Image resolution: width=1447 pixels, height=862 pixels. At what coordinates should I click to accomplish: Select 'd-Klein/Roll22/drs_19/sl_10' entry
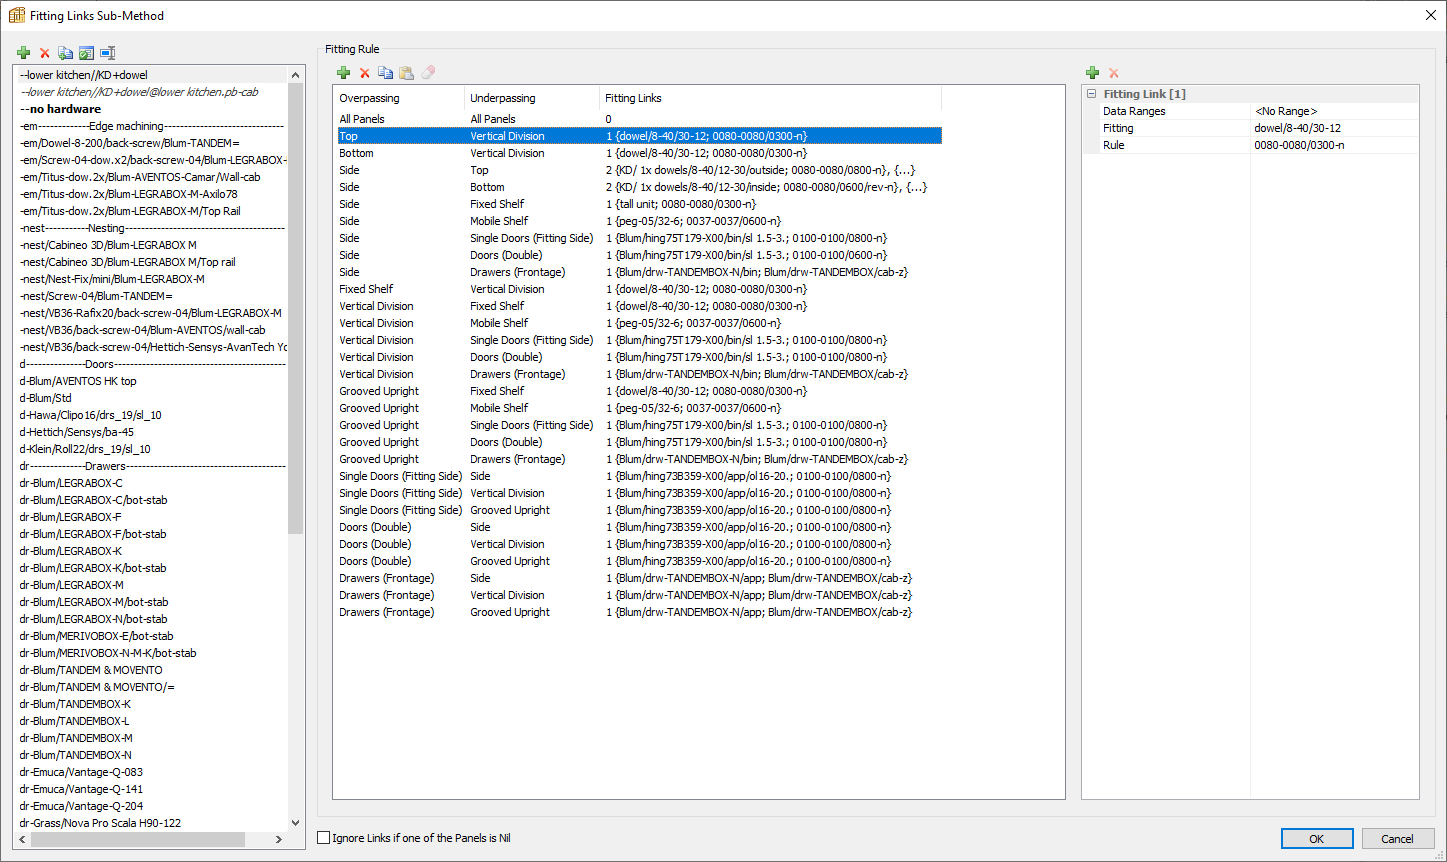tap(152, 449)
